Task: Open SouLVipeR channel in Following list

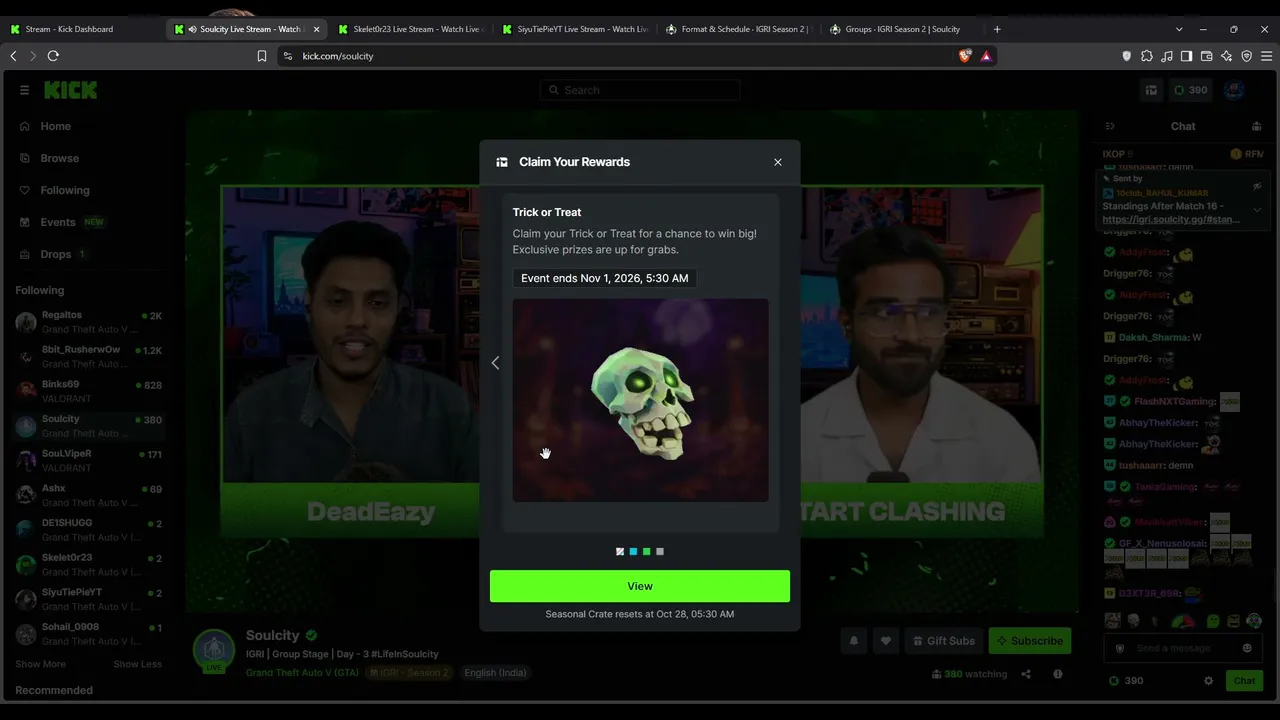Action: click(x=88, y=460)
